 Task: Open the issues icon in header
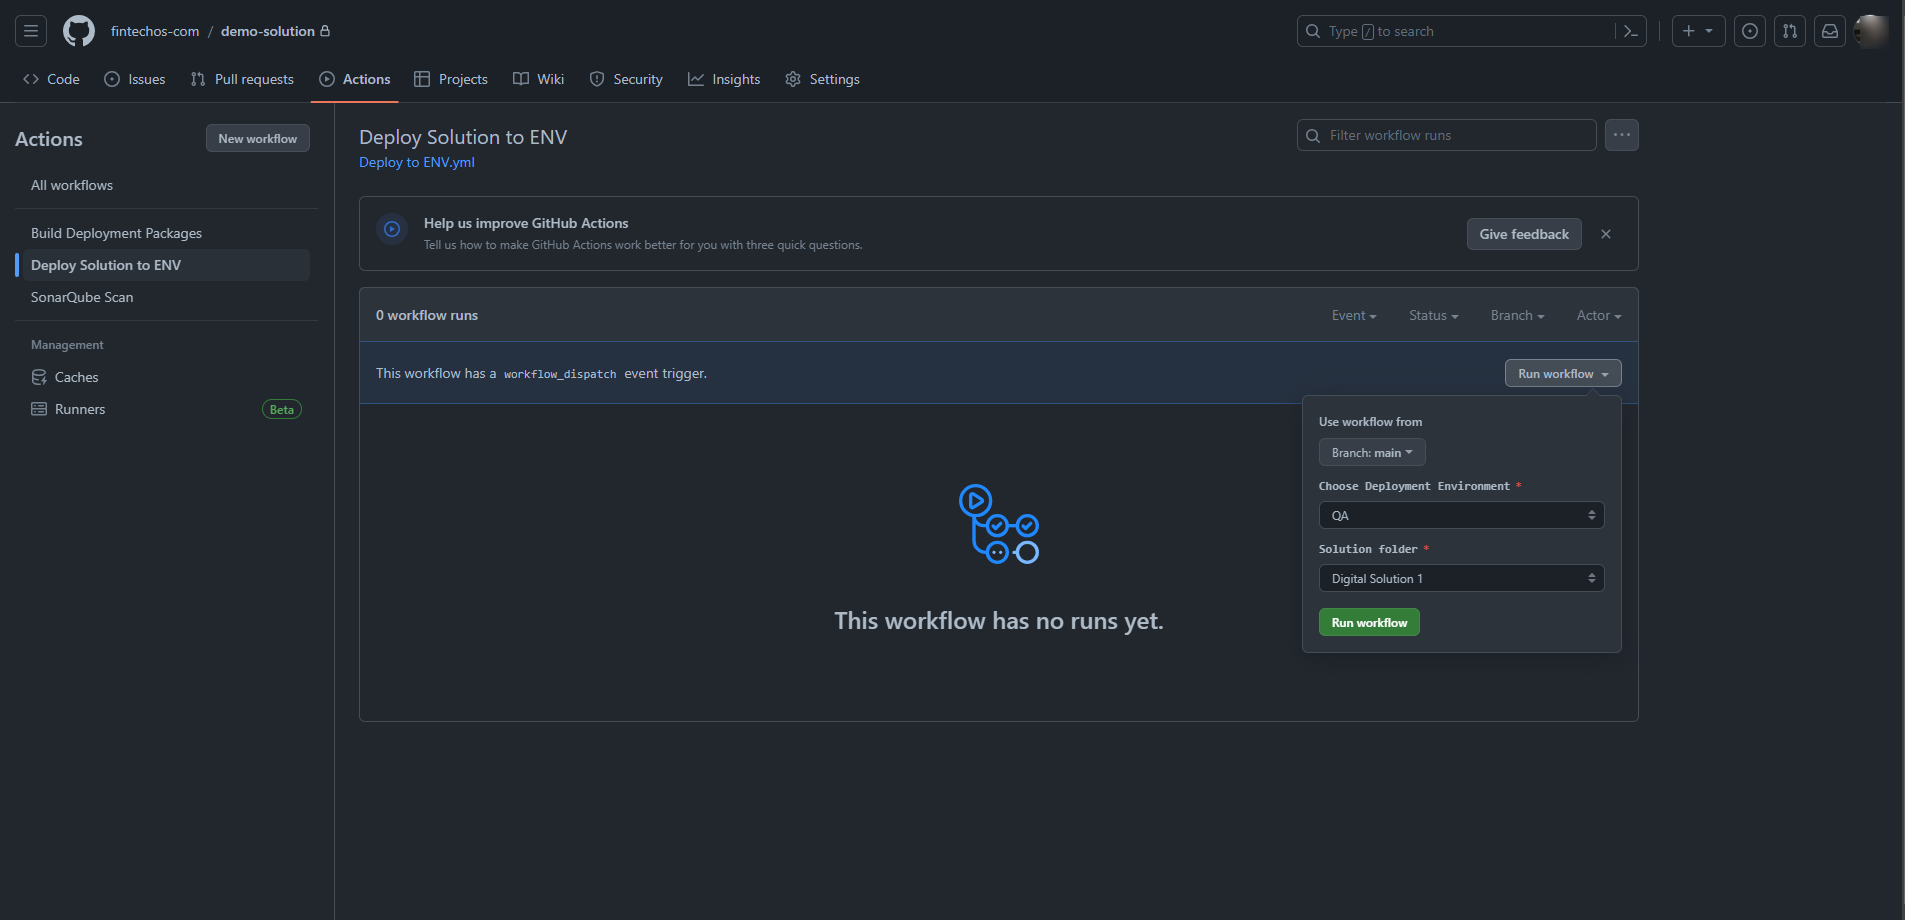coord(1749,31)
